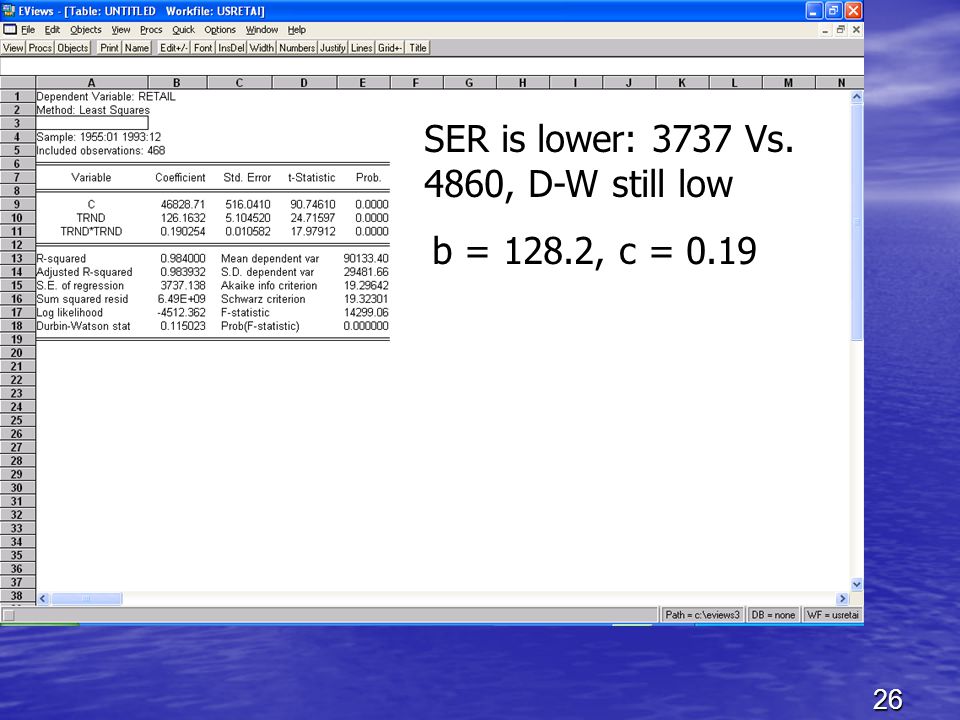Click the C coefficient 46828.71

pyautogui.click(x=183, y=204)
